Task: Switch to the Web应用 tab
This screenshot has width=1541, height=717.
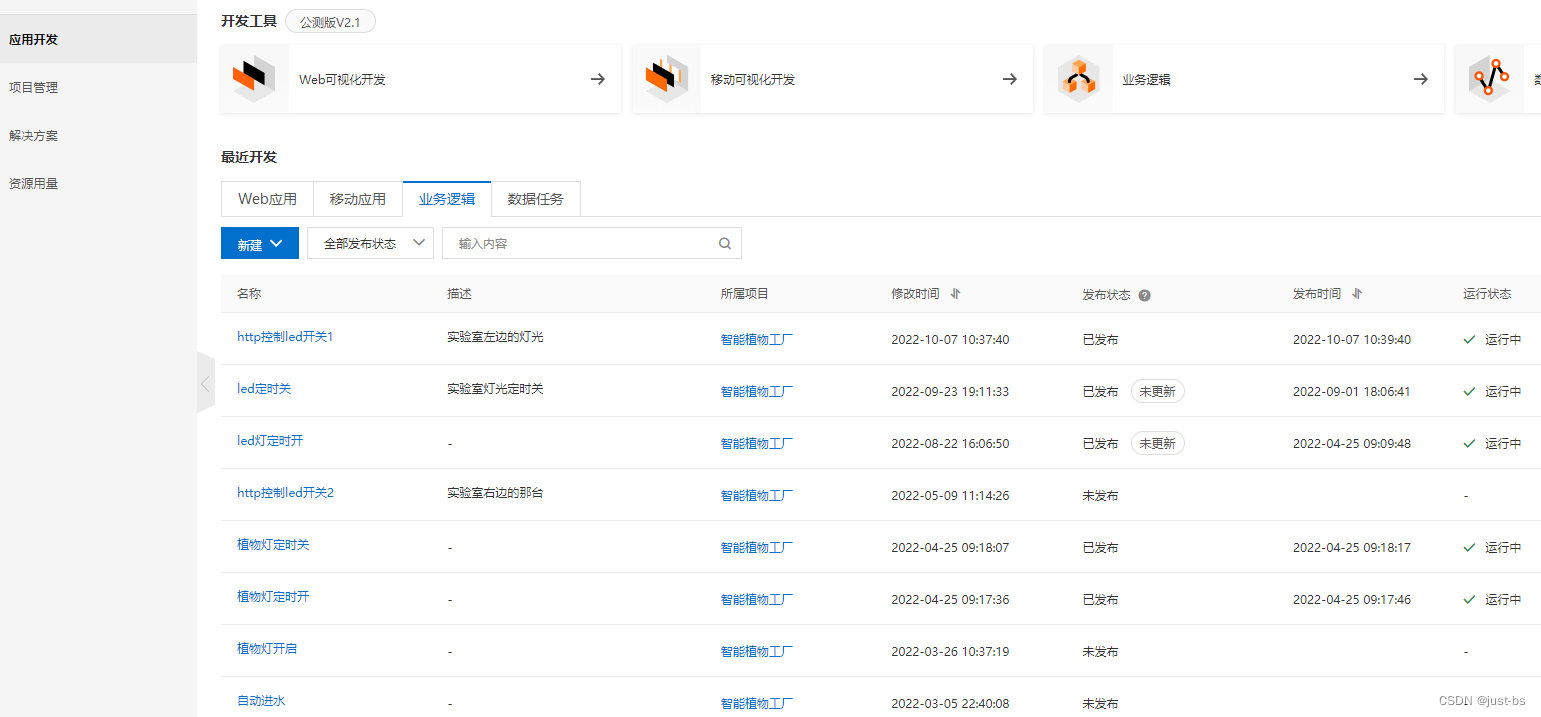Action: click(267, 198)
